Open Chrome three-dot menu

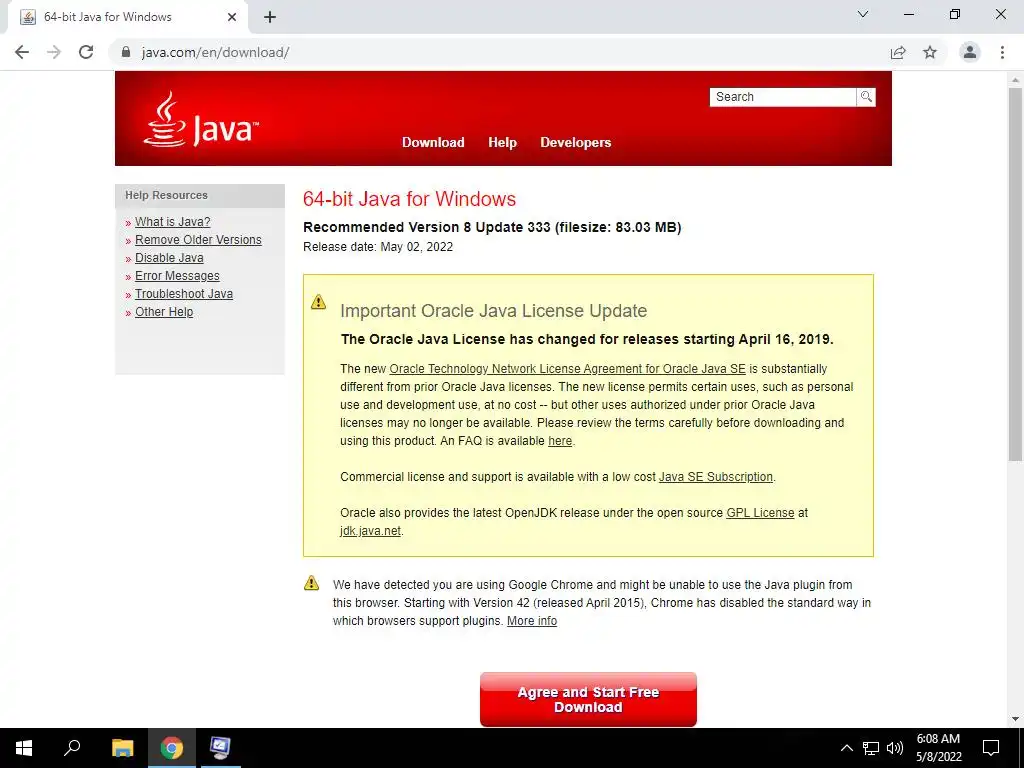point(1002,52)
